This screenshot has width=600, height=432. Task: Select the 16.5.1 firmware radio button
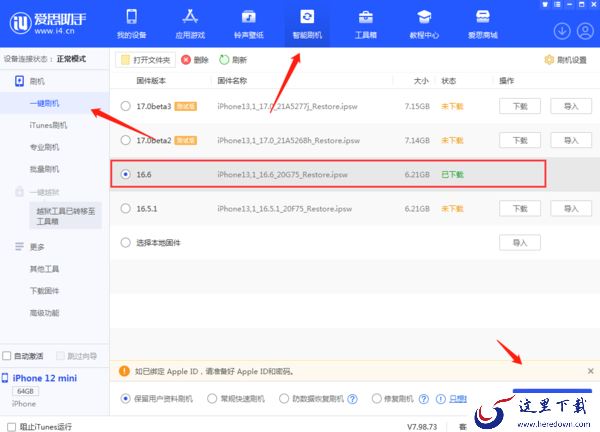(126, 209)
